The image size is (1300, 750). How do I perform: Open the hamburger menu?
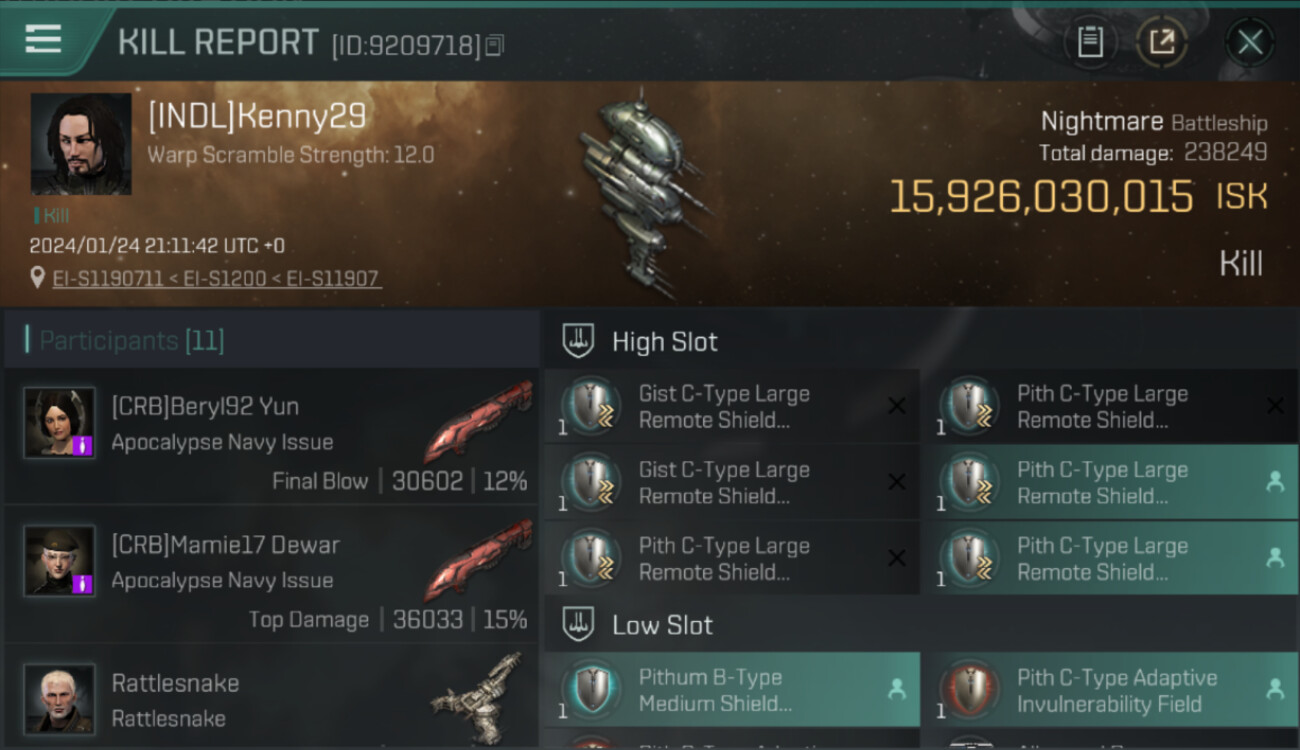tap(43, 40)
